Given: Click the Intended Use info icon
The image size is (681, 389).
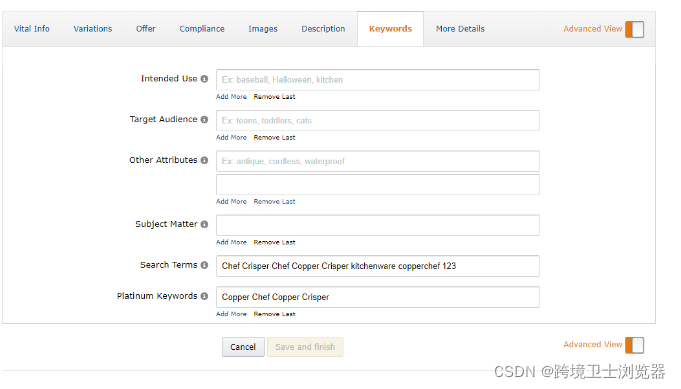Looking at the screenshot, I should click(204, 79).
